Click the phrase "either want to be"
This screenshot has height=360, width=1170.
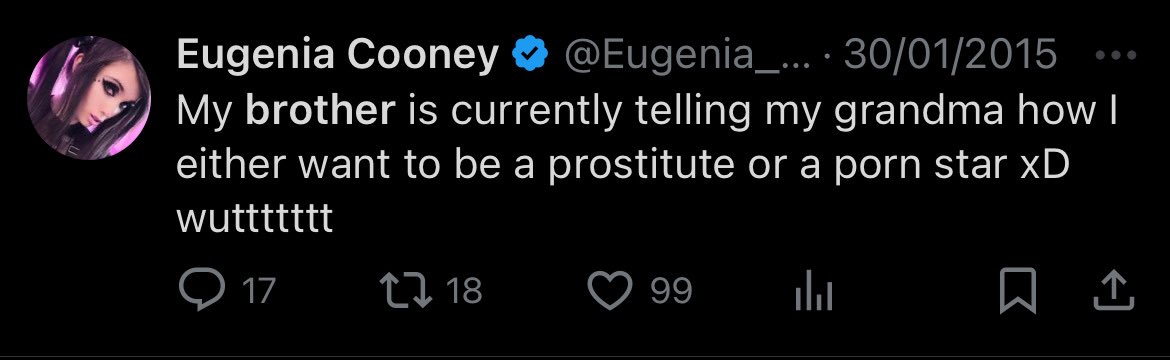coord(333,165)
